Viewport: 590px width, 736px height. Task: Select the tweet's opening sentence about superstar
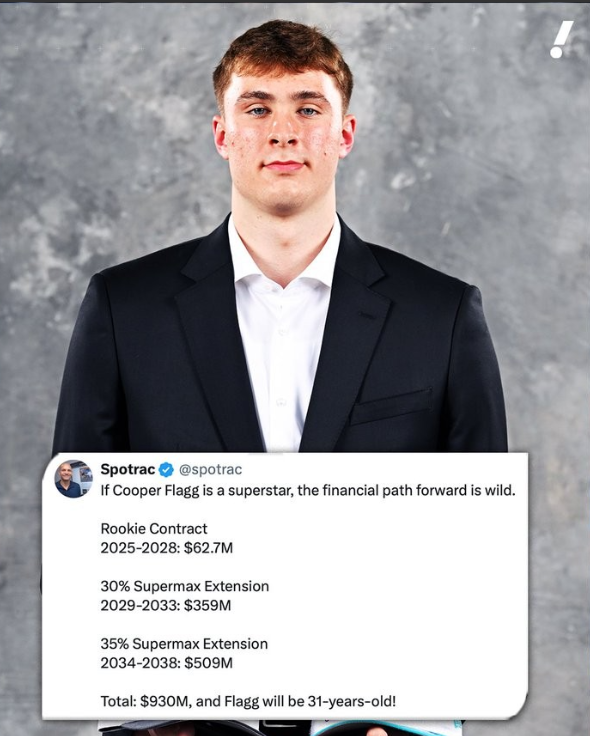coord(308,491)
